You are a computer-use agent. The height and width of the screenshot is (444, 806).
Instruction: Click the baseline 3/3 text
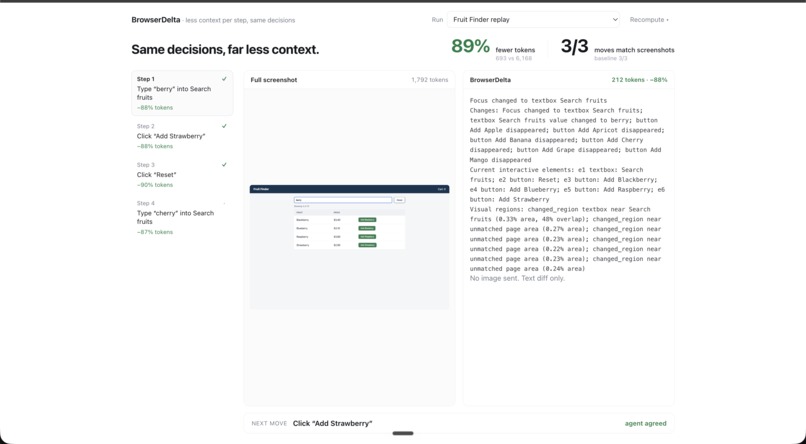pyautogui.click(x=611, y=58)
